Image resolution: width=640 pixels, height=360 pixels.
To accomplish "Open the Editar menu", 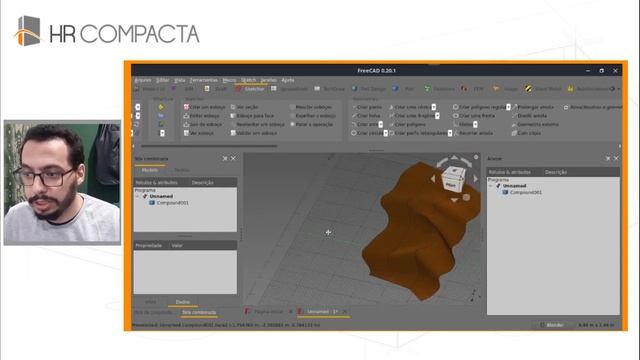I will pos(162,80).
